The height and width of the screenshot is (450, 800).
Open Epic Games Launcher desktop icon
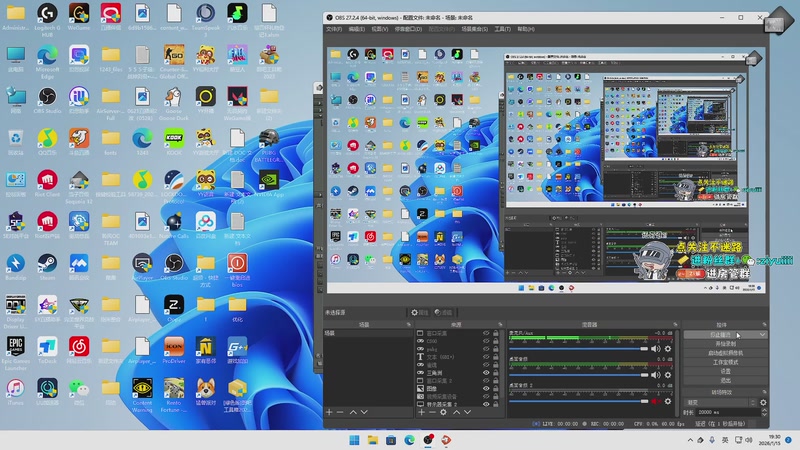click(x=16, y=347)
